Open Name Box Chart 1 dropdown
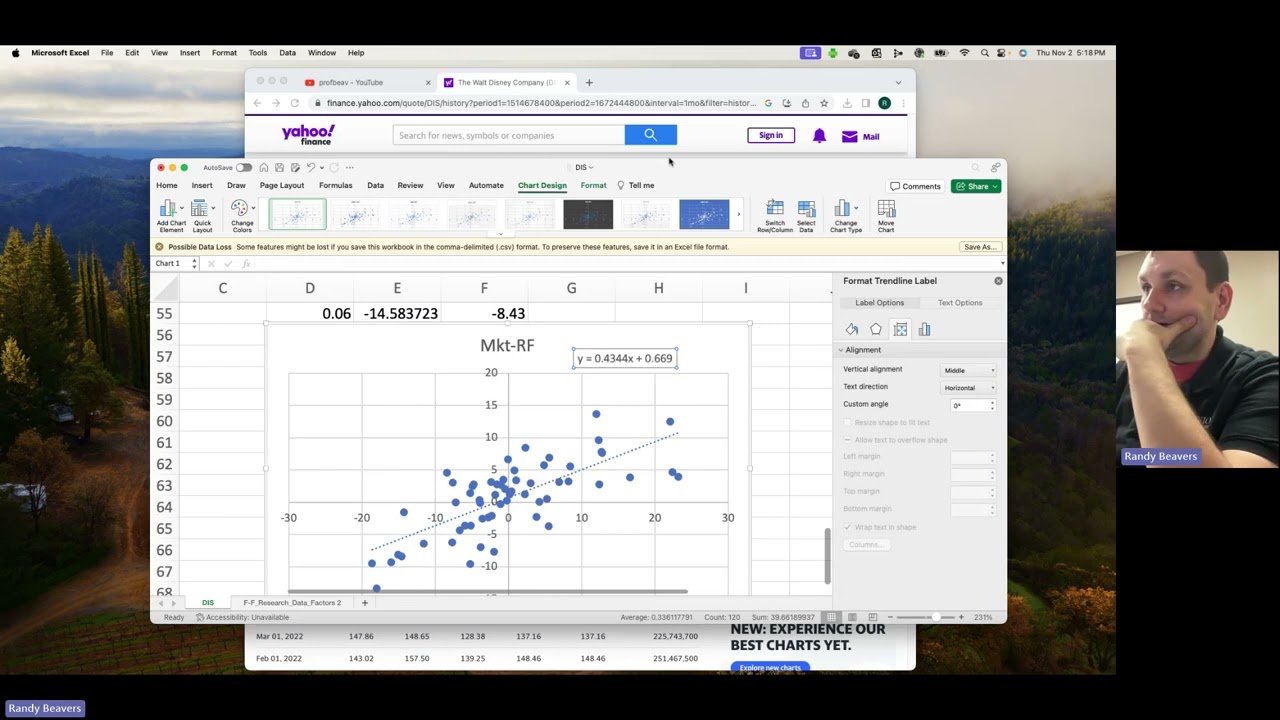 point(194,263)
